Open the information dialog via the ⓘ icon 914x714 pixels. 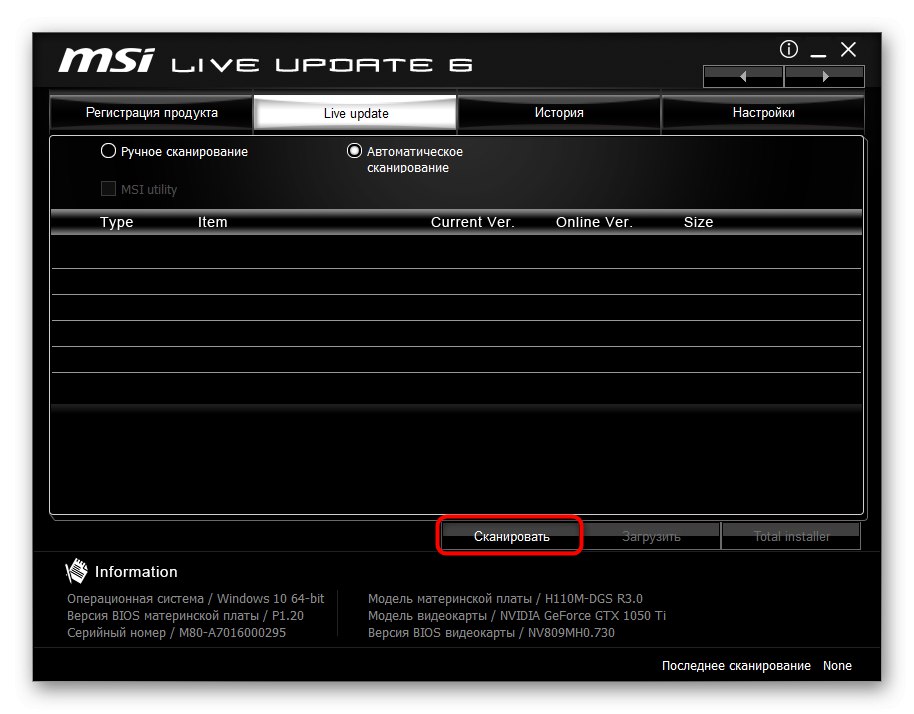788,49
